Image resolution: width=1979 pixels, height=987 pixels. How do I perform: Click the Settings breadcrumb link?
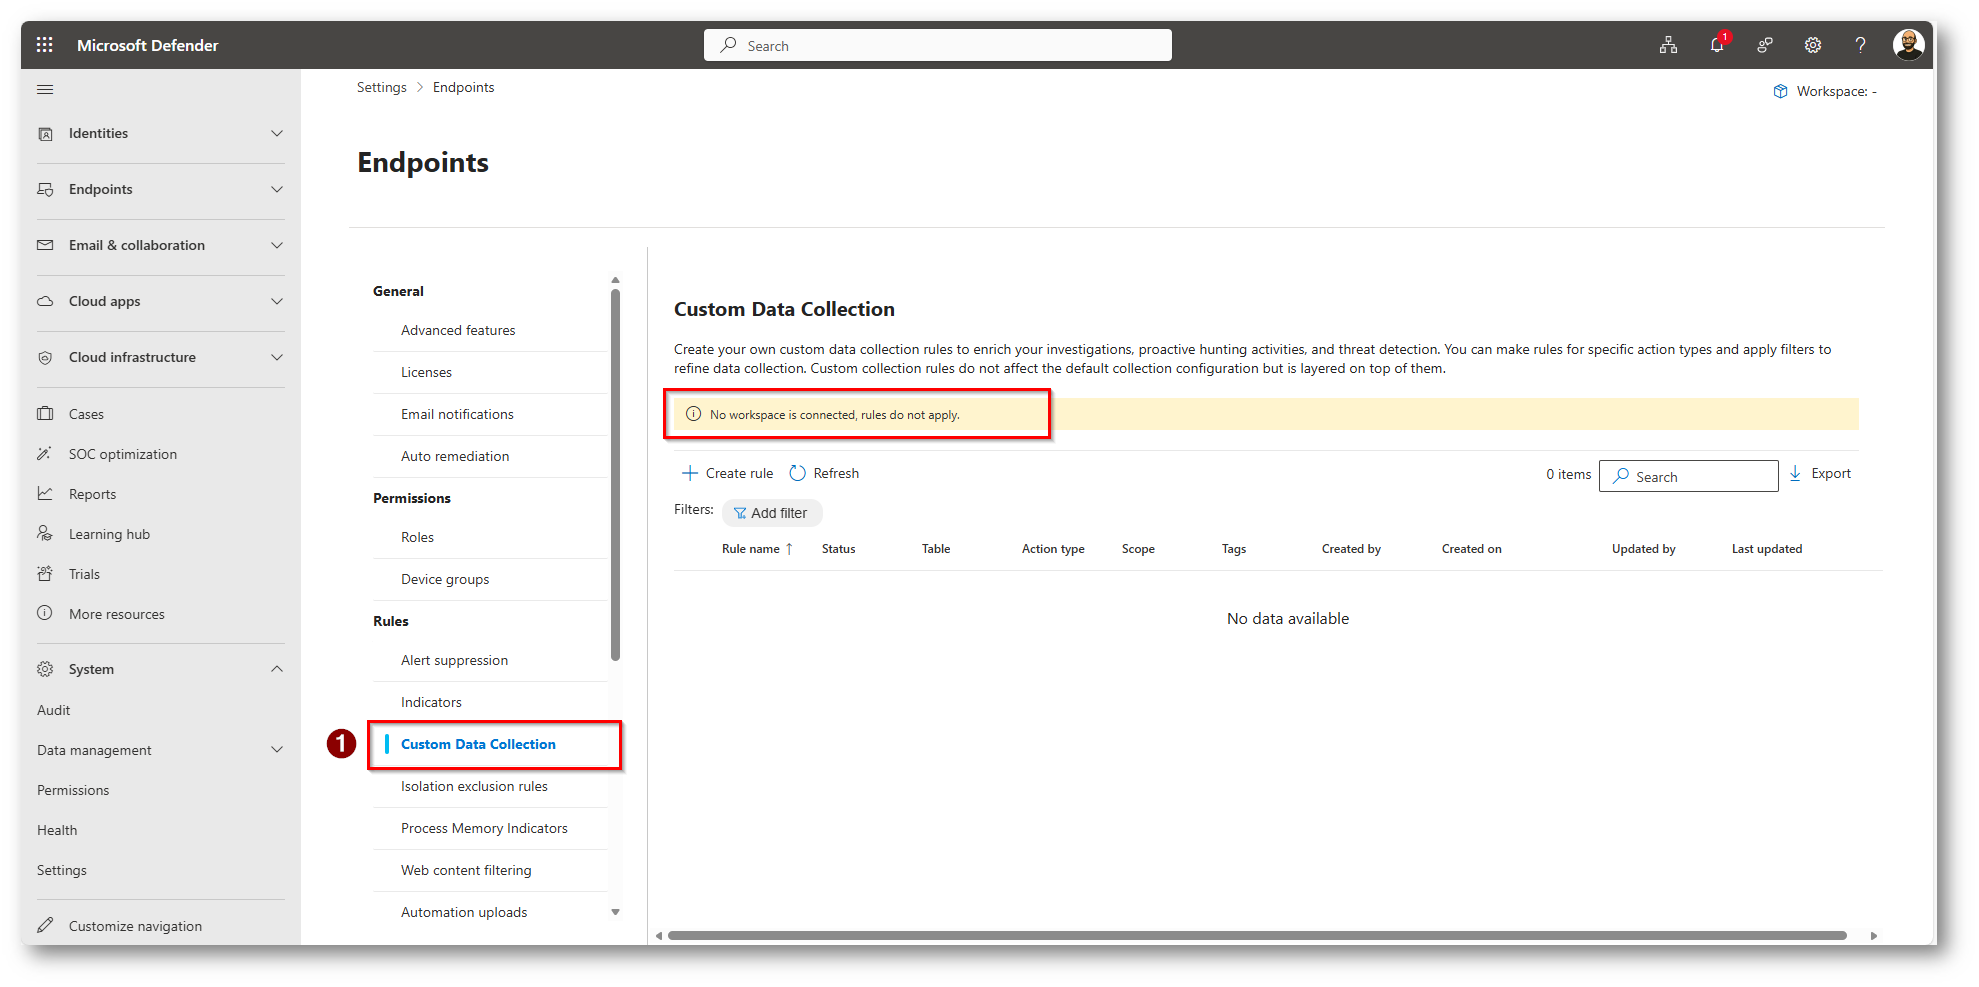point(381,88)
